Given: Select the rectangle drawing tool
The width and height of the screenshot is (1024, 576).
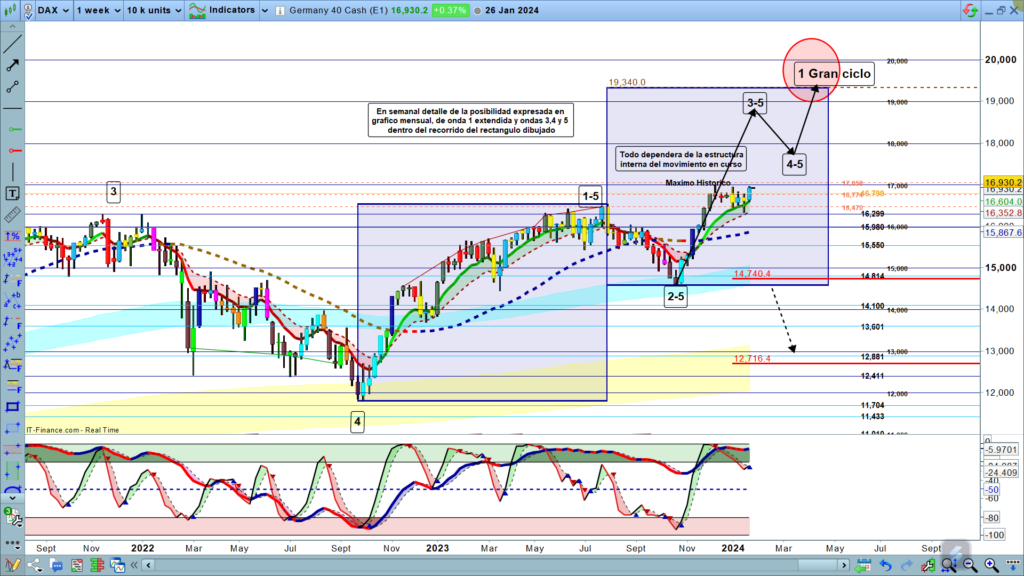Looking at the screenshot, I should tap(12, 407).
